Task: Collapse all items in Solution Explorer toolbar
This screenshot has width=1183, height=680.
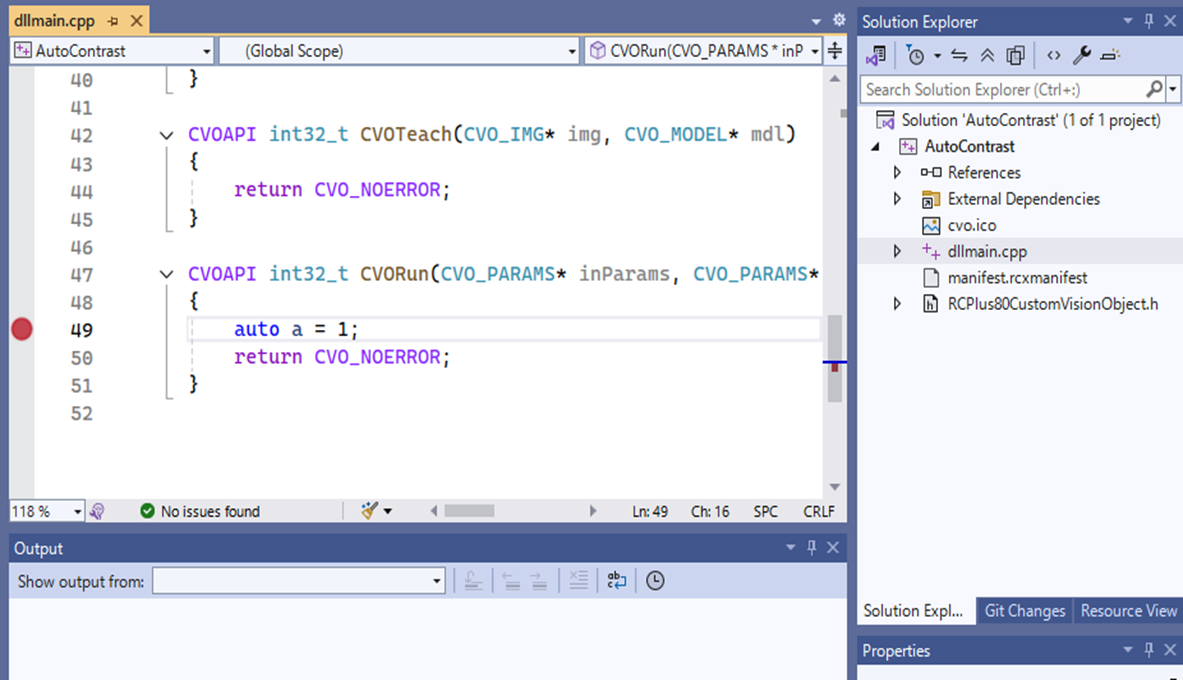Action: coord(987,56)
